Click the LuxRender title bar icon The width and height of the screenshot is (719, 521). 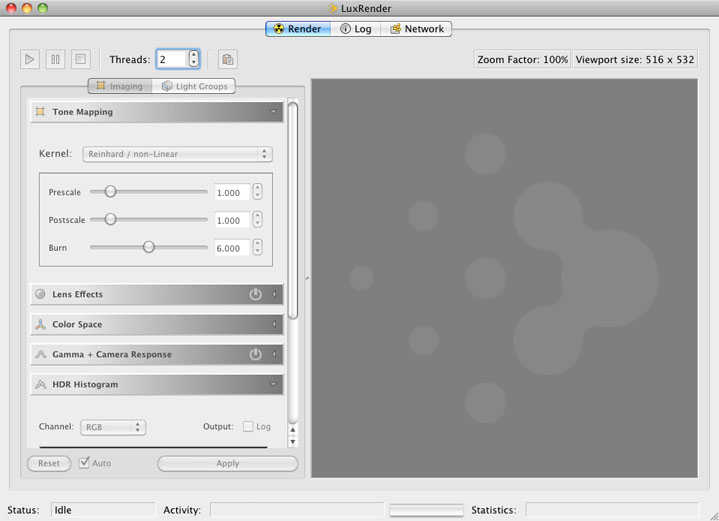[333, 8]
